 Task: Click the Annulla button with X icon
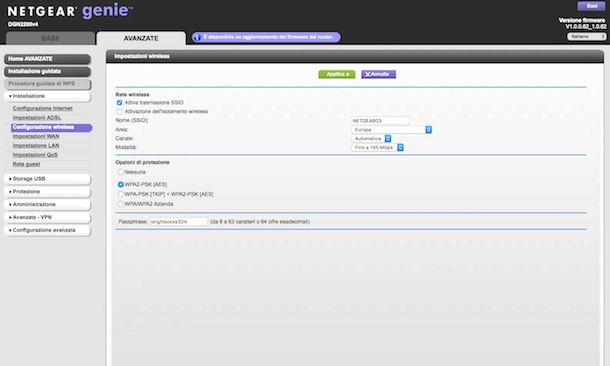click(x=378, y=74)
